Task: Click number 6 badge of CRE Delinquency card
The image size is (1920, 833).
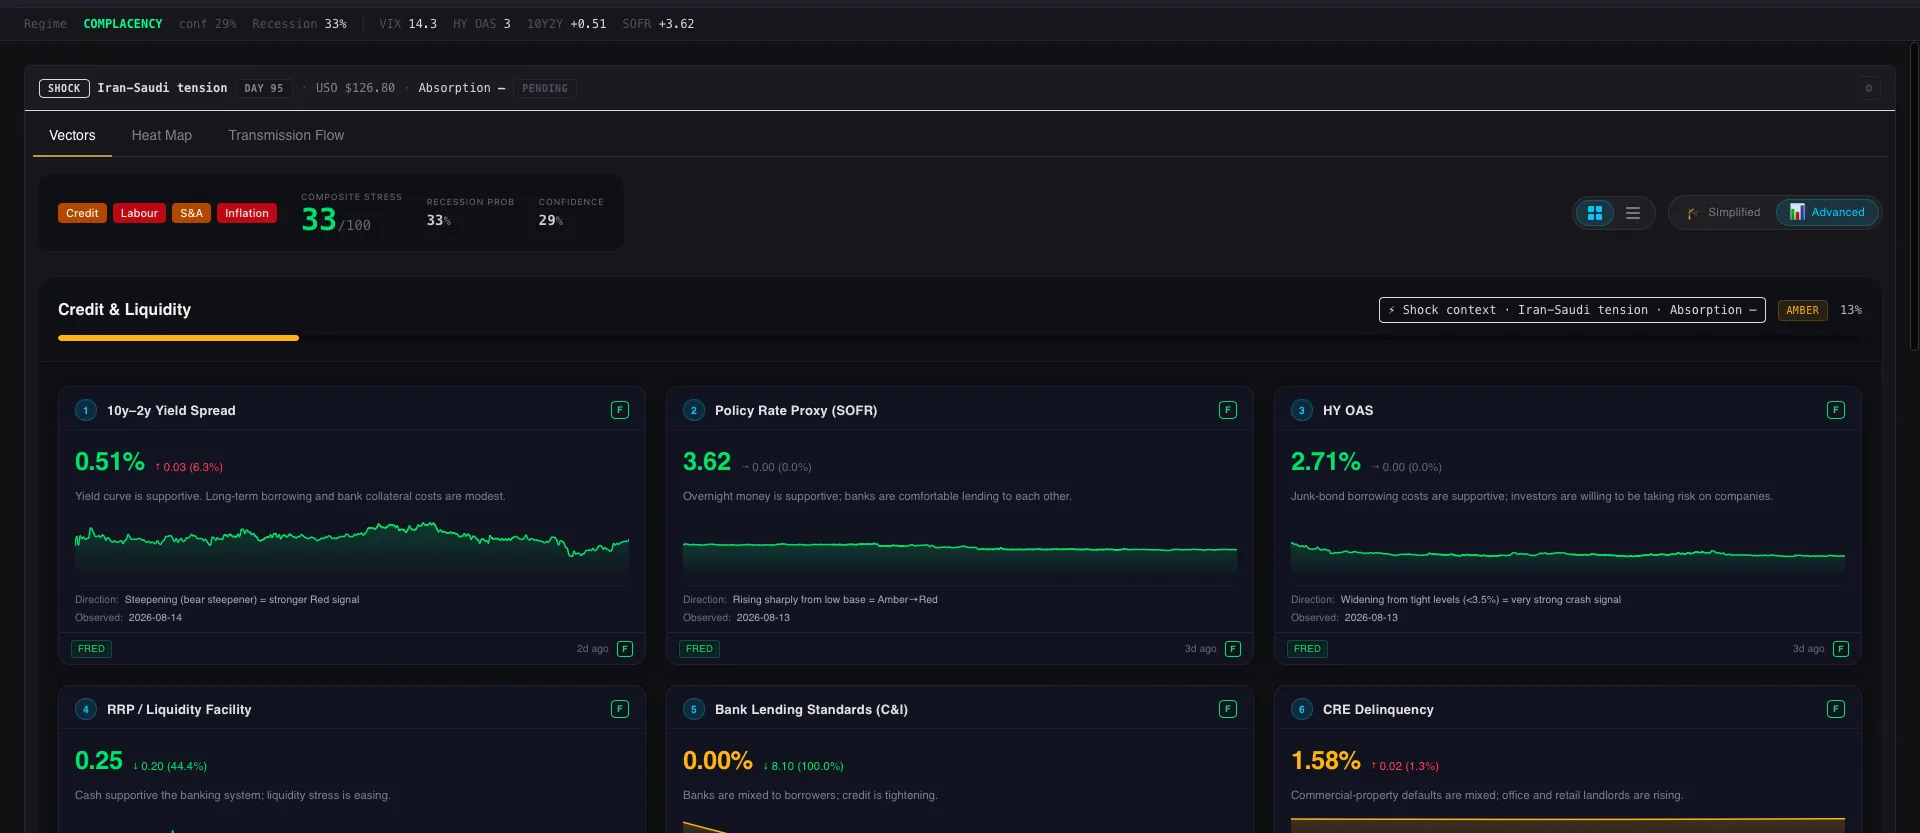Action: point(1302,709)
